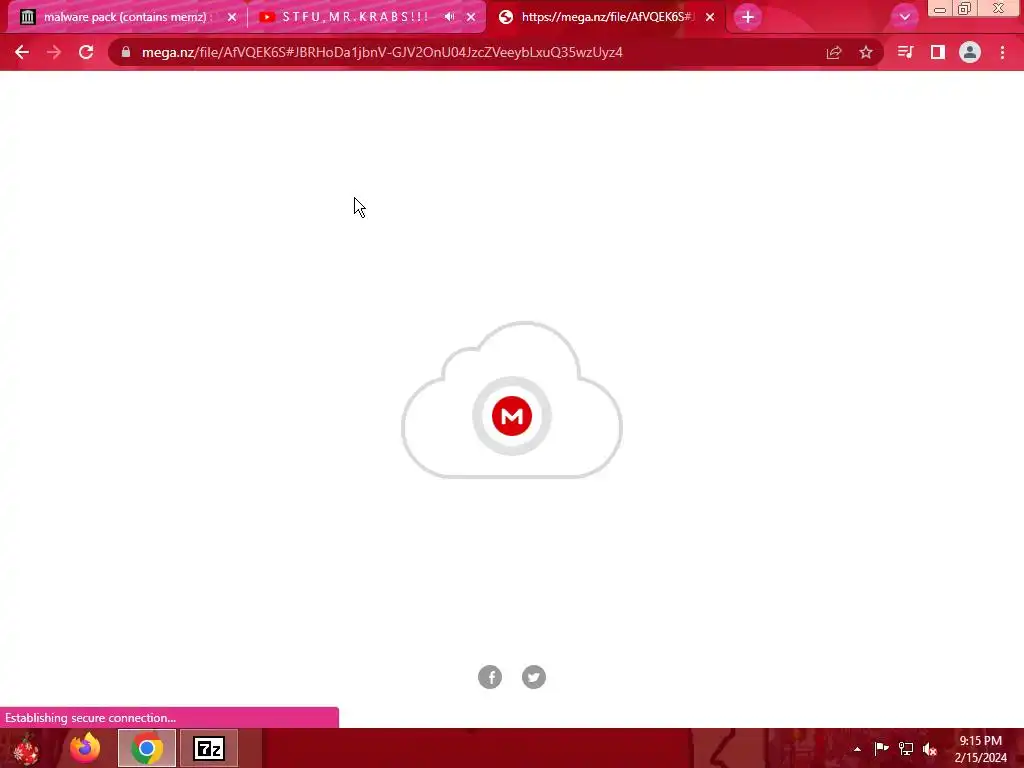Click the lock site info icon
Image resolution: width=1024 pixels, height=768 pixels.
pyautogui.click(x=126, y=52)
